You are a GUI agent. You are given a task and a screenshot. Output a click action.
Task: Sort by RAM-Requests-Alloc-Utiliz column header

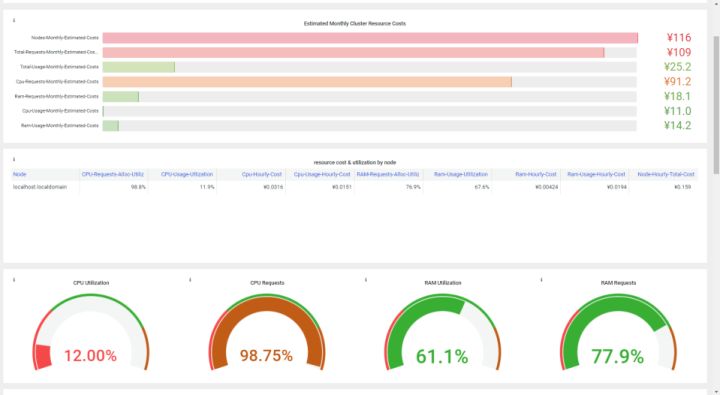388,175
